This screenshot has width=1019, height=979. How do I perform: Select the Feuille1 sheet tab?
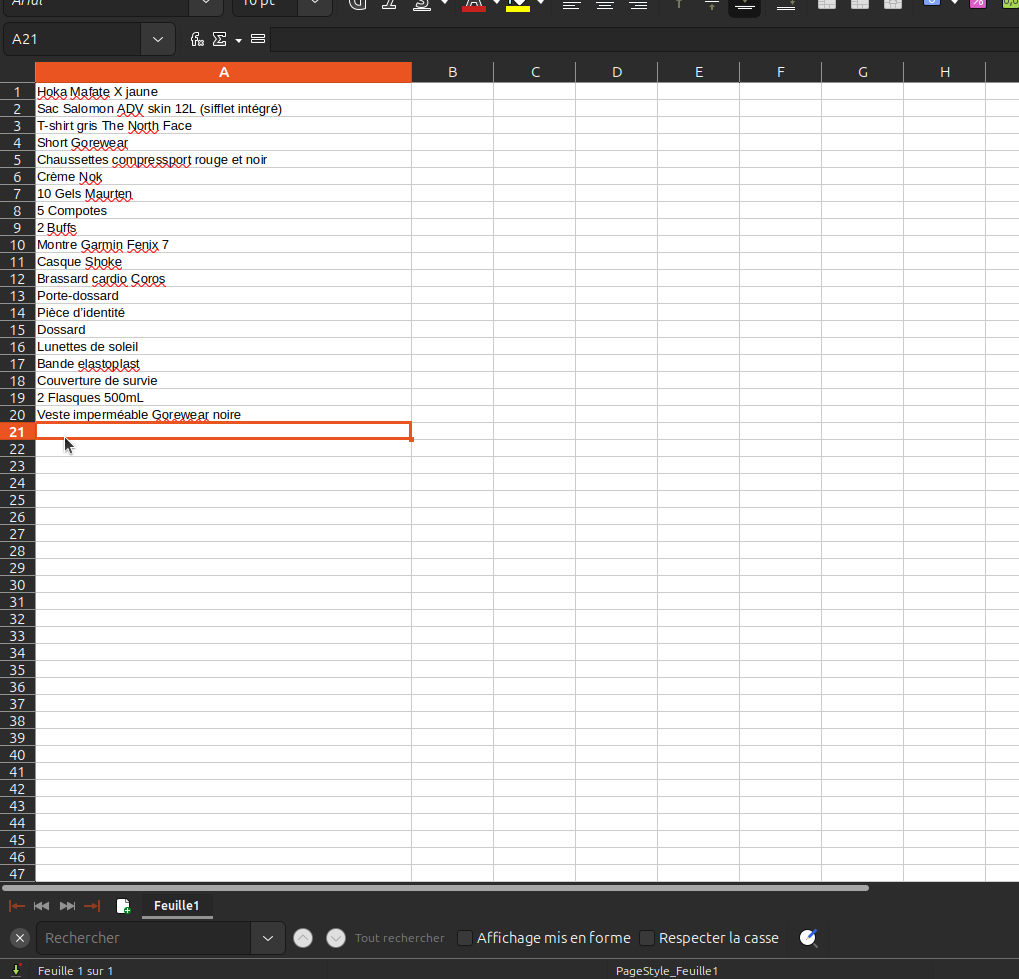(x=176, y=906)
